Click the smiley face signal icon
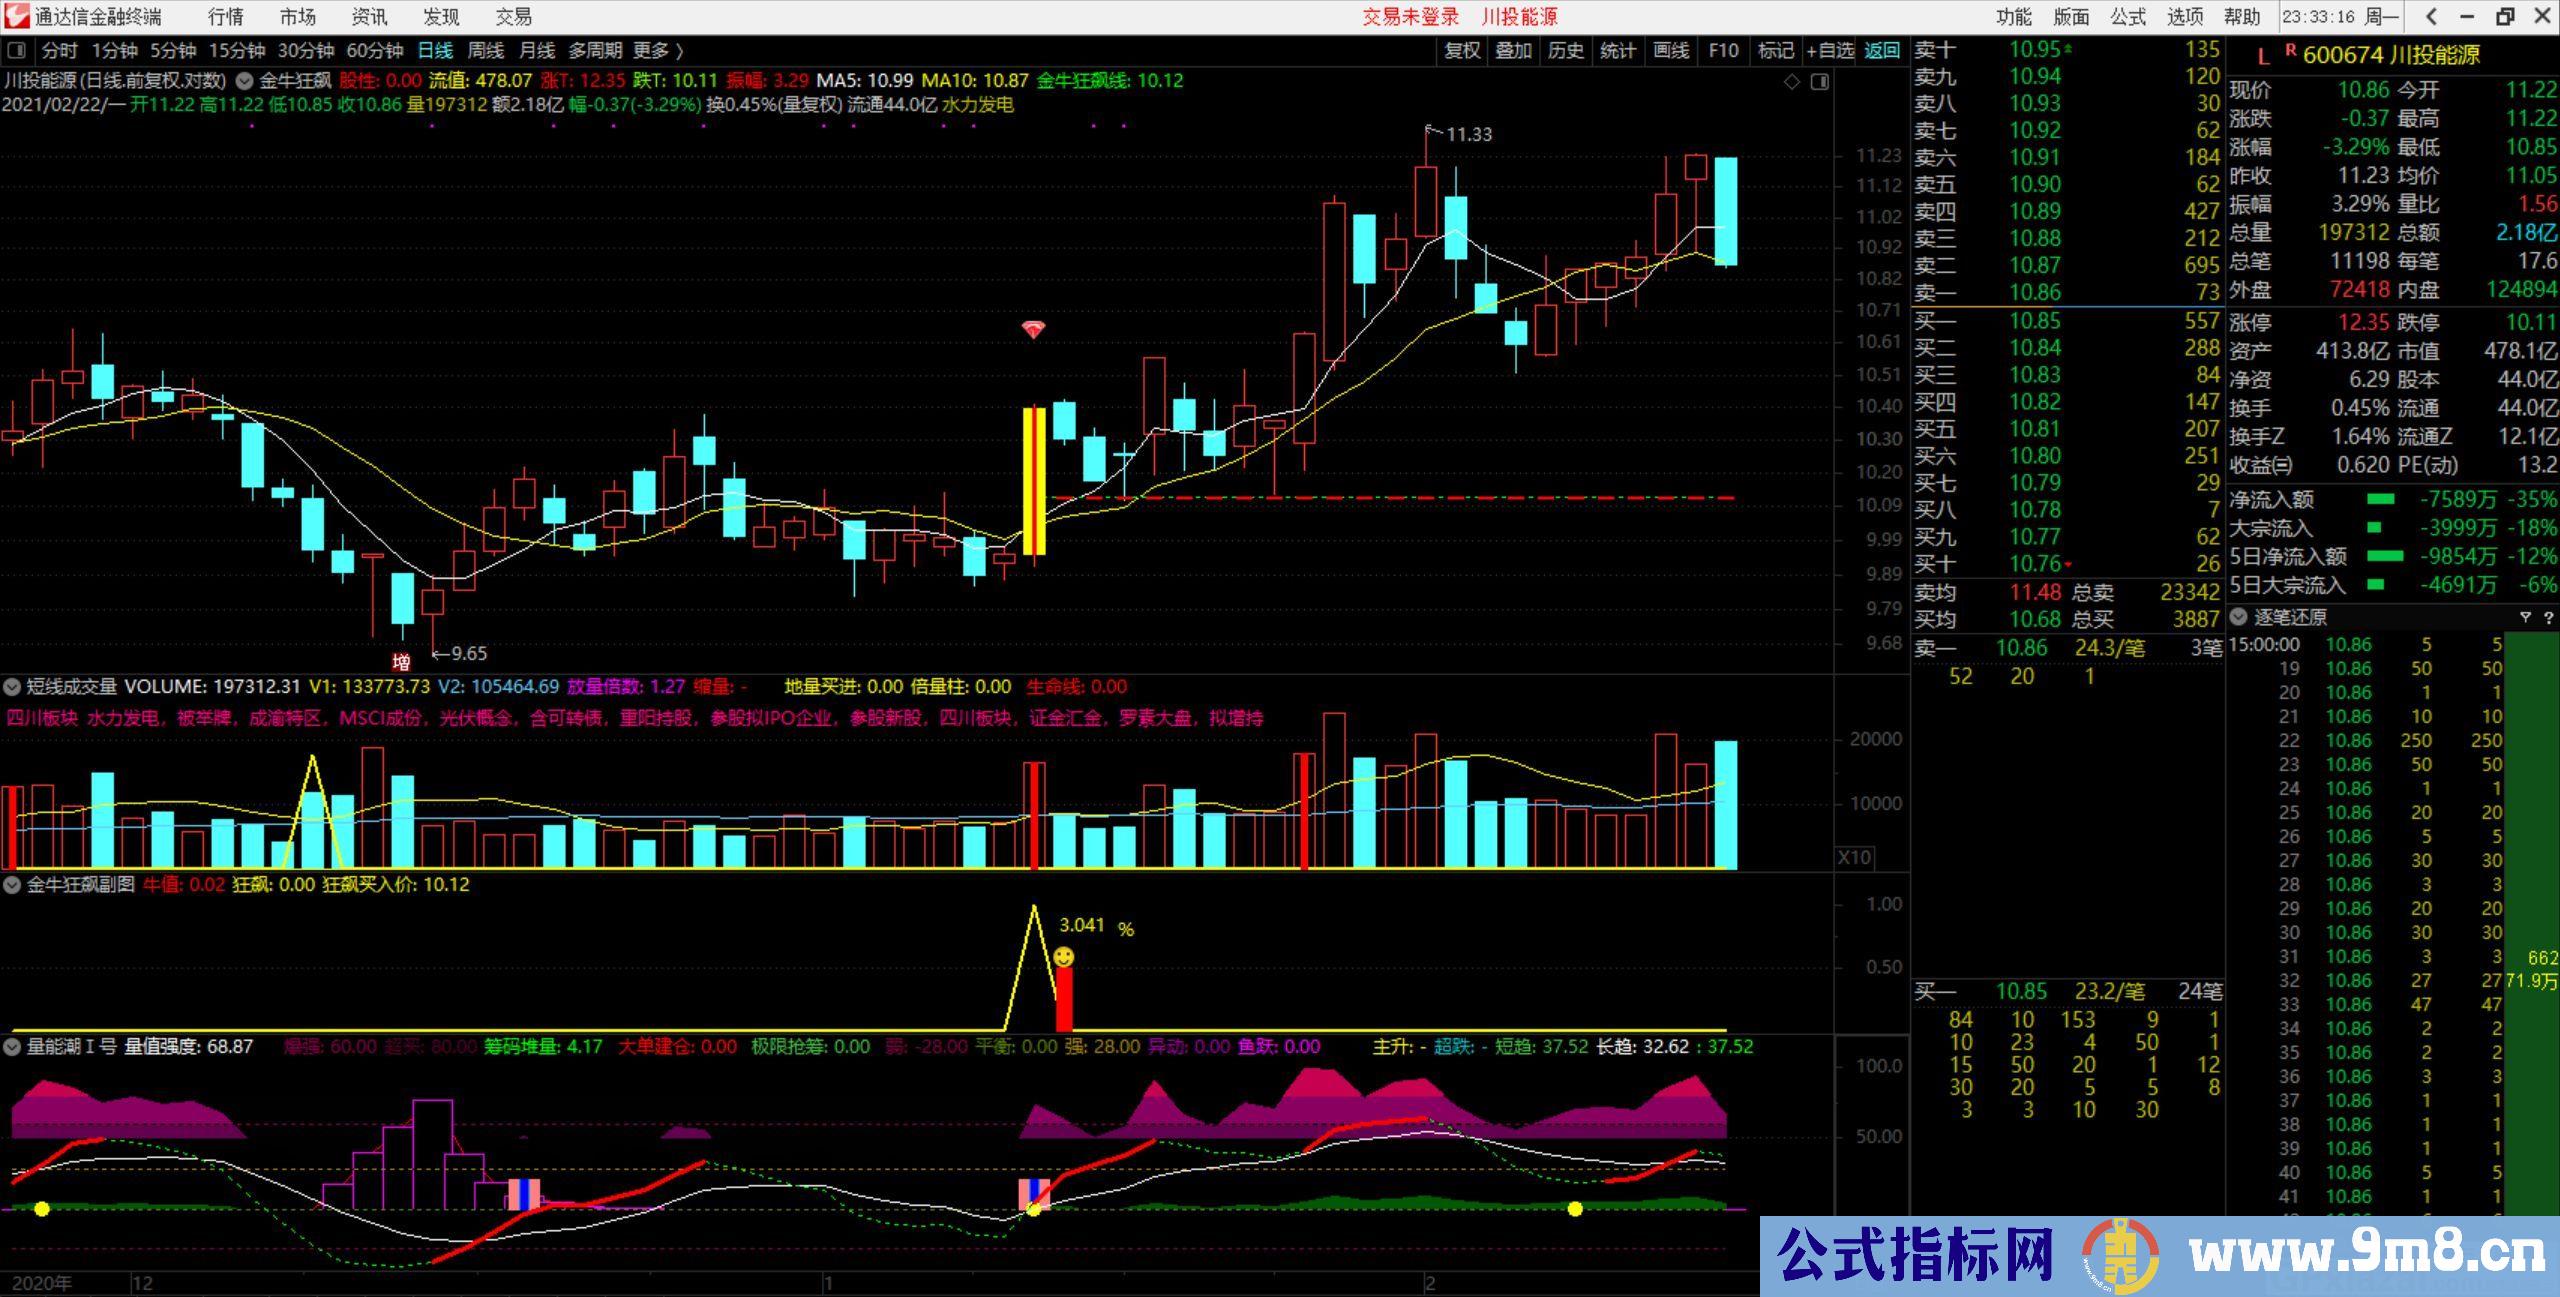The width and height of the screenshot is (2560, 1297). click(1064, 957)
